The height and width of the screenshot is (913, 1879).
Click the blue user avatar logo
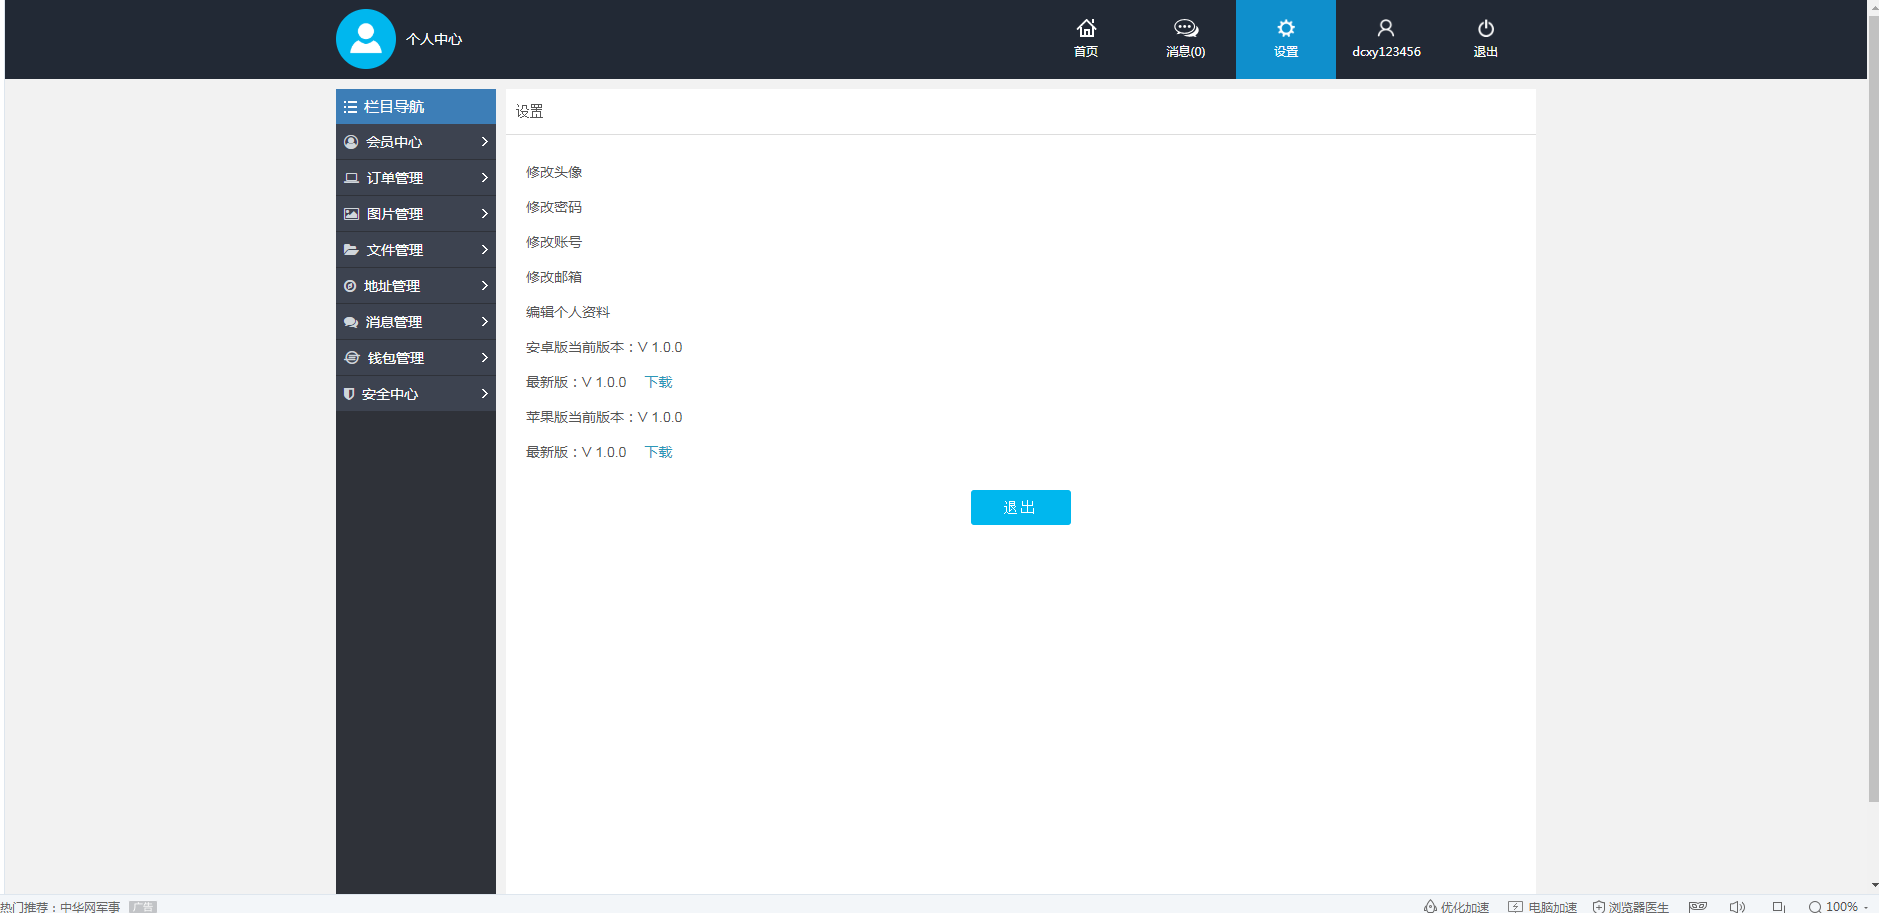point(366,39)
